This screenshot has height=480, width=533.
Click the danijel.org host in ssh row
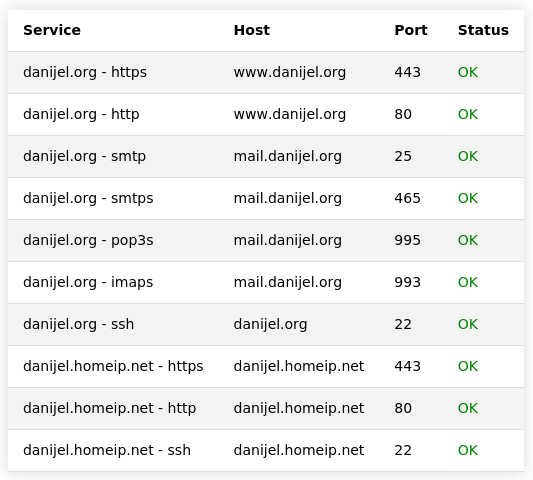coord(270,324)
